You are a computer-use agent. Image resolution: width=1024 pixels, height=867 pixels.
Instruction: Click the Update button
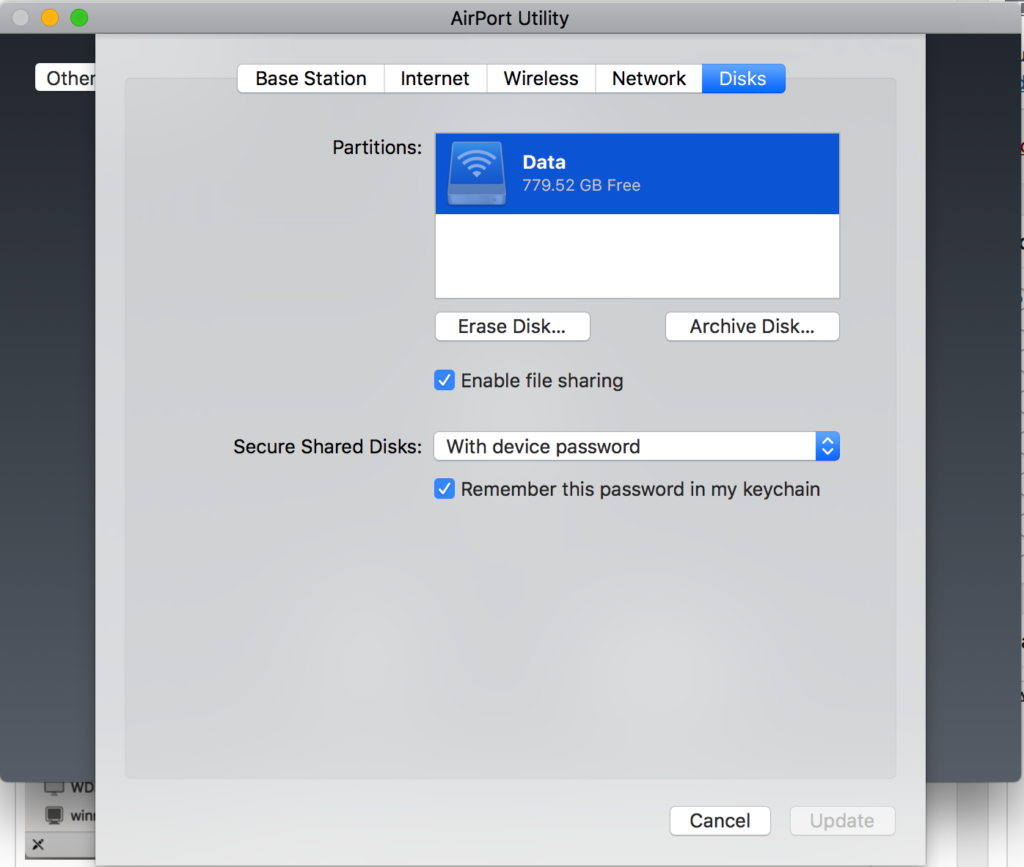click(x=842, y=821)
